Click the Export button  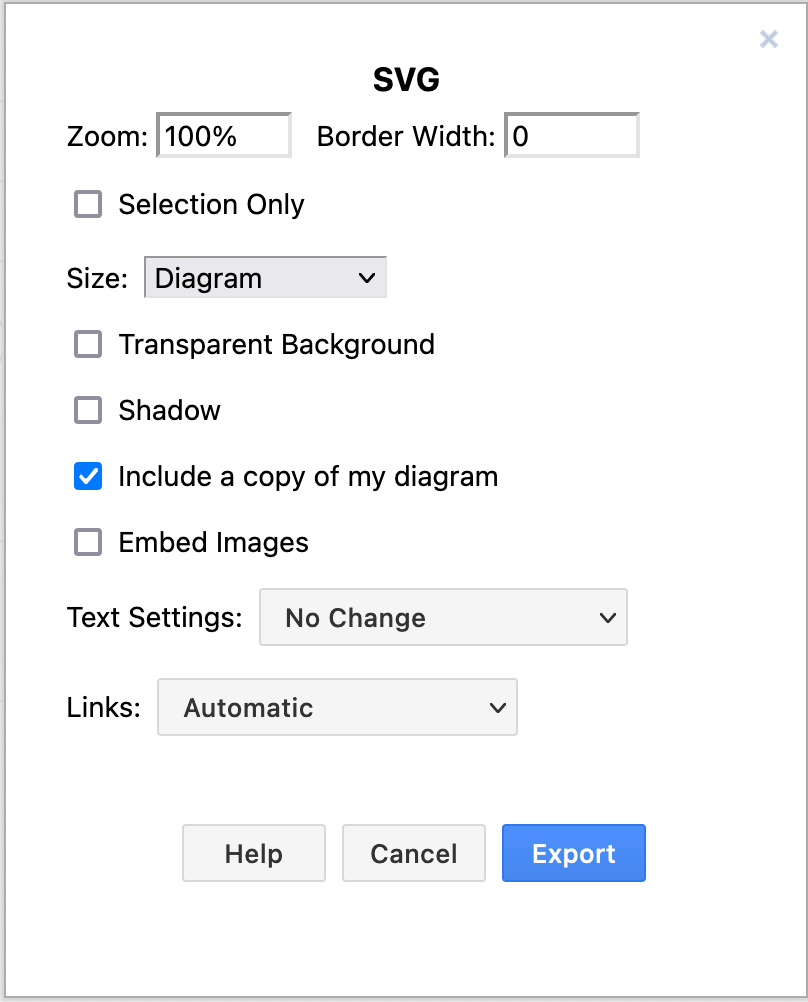coord(573,853)
